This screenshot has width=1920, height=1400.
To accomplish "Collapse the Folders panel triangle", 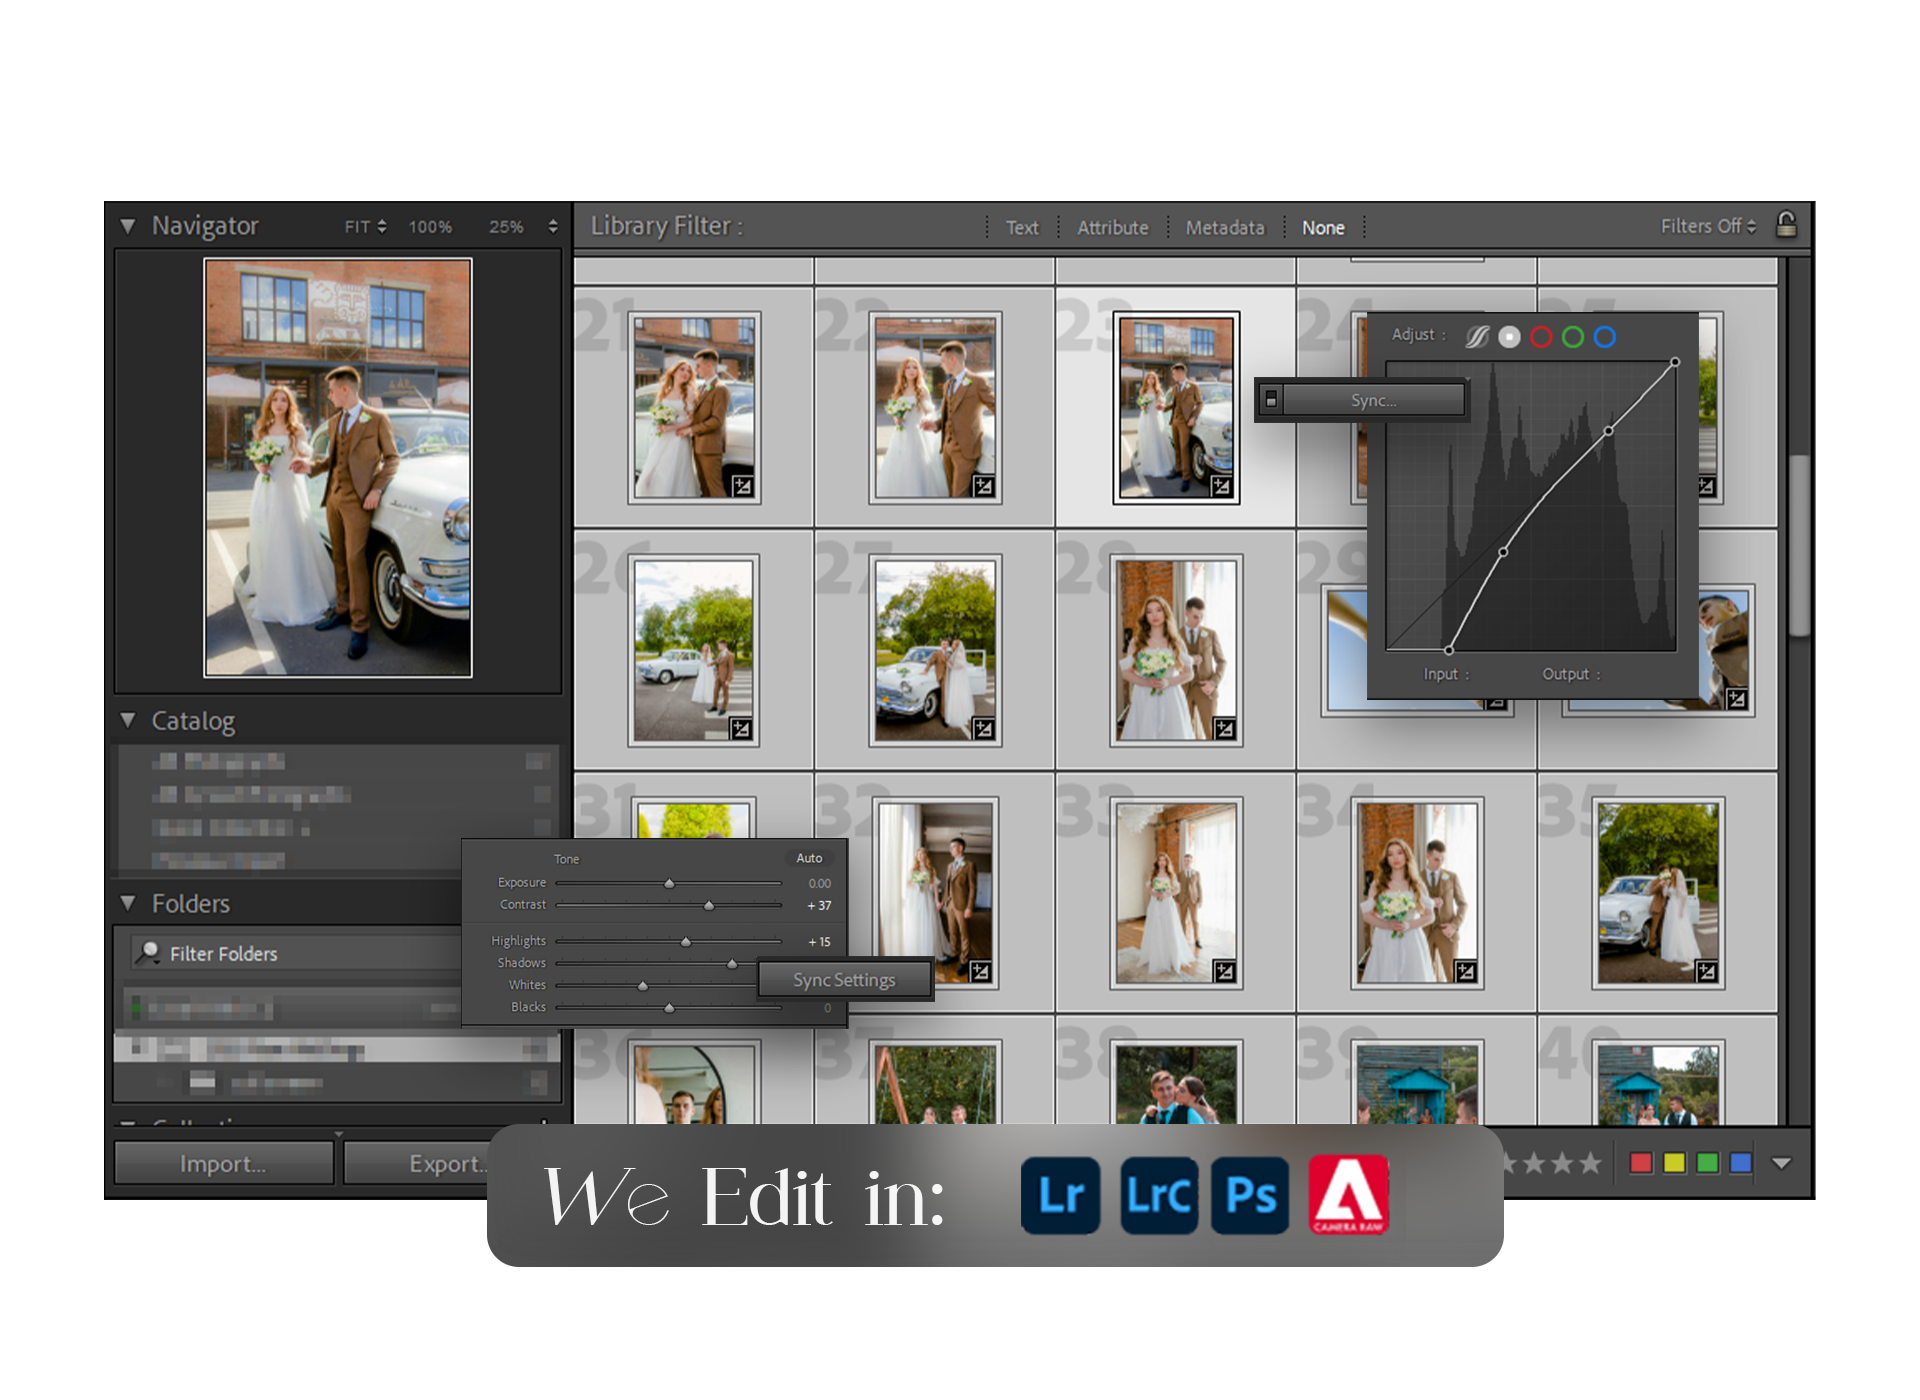I will pos(128,903).
